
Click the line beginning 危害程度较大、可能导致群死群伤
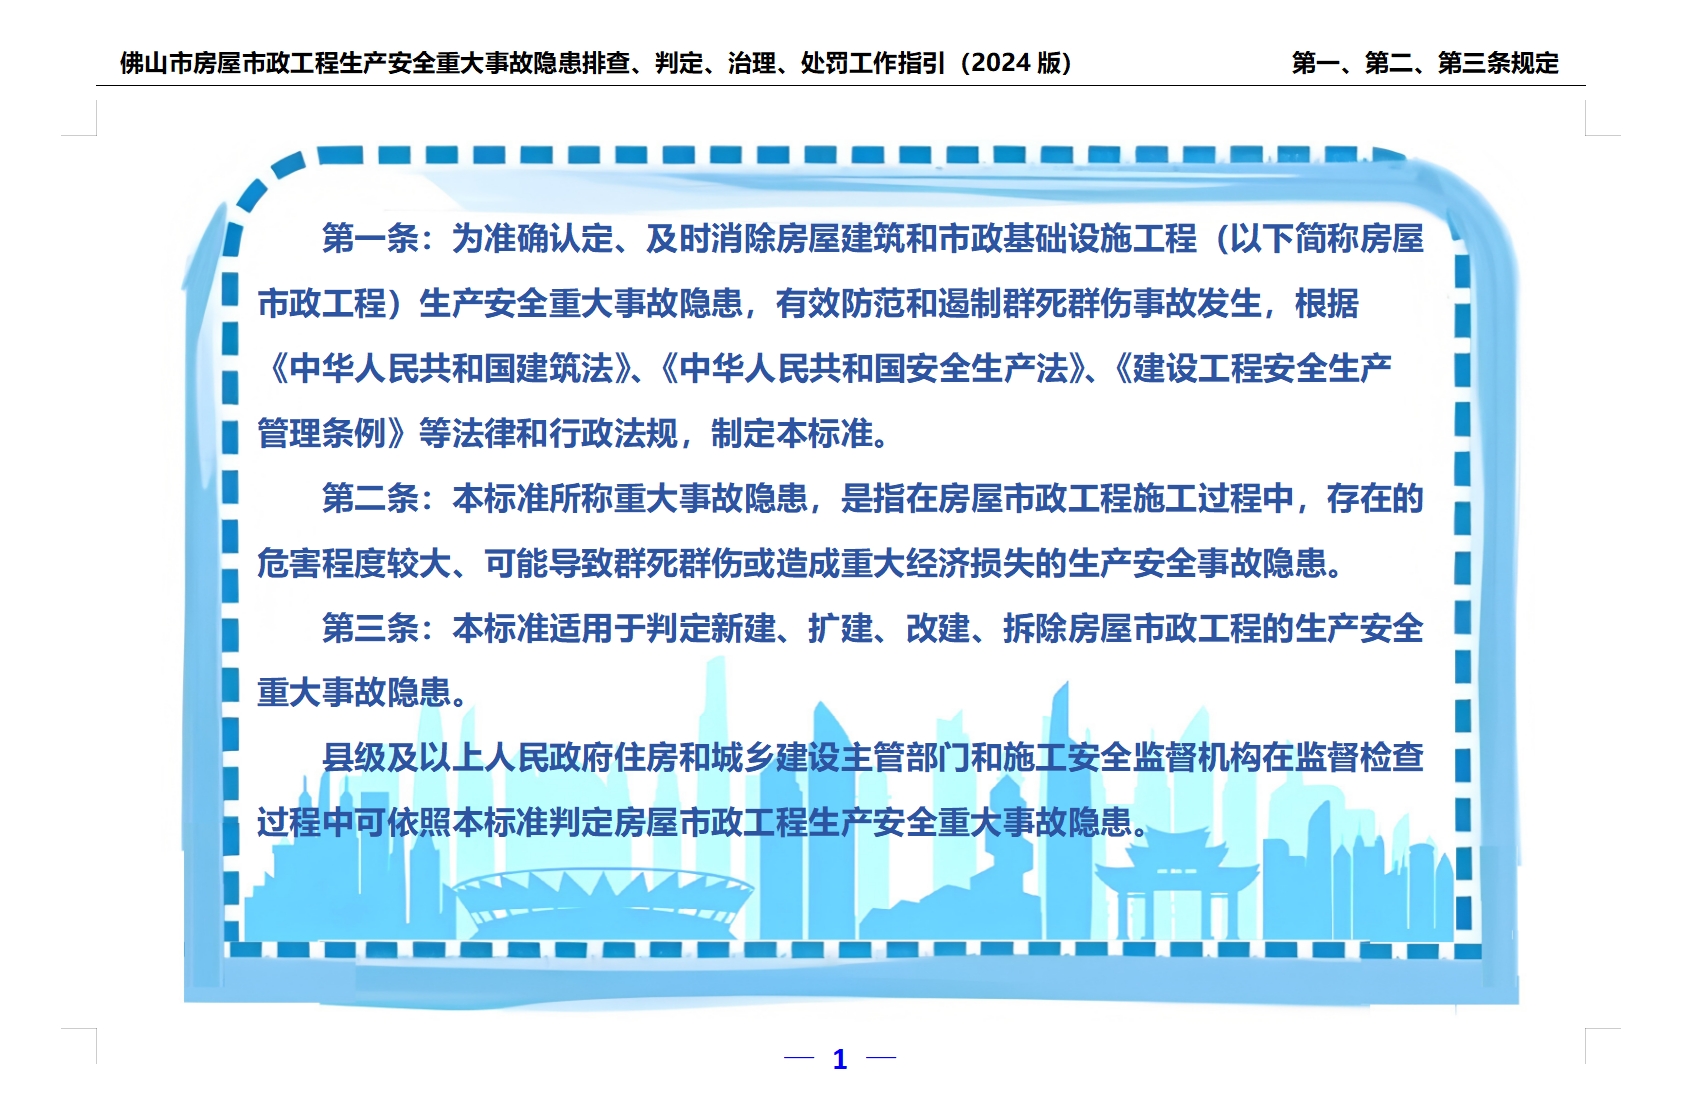(801, 563)
